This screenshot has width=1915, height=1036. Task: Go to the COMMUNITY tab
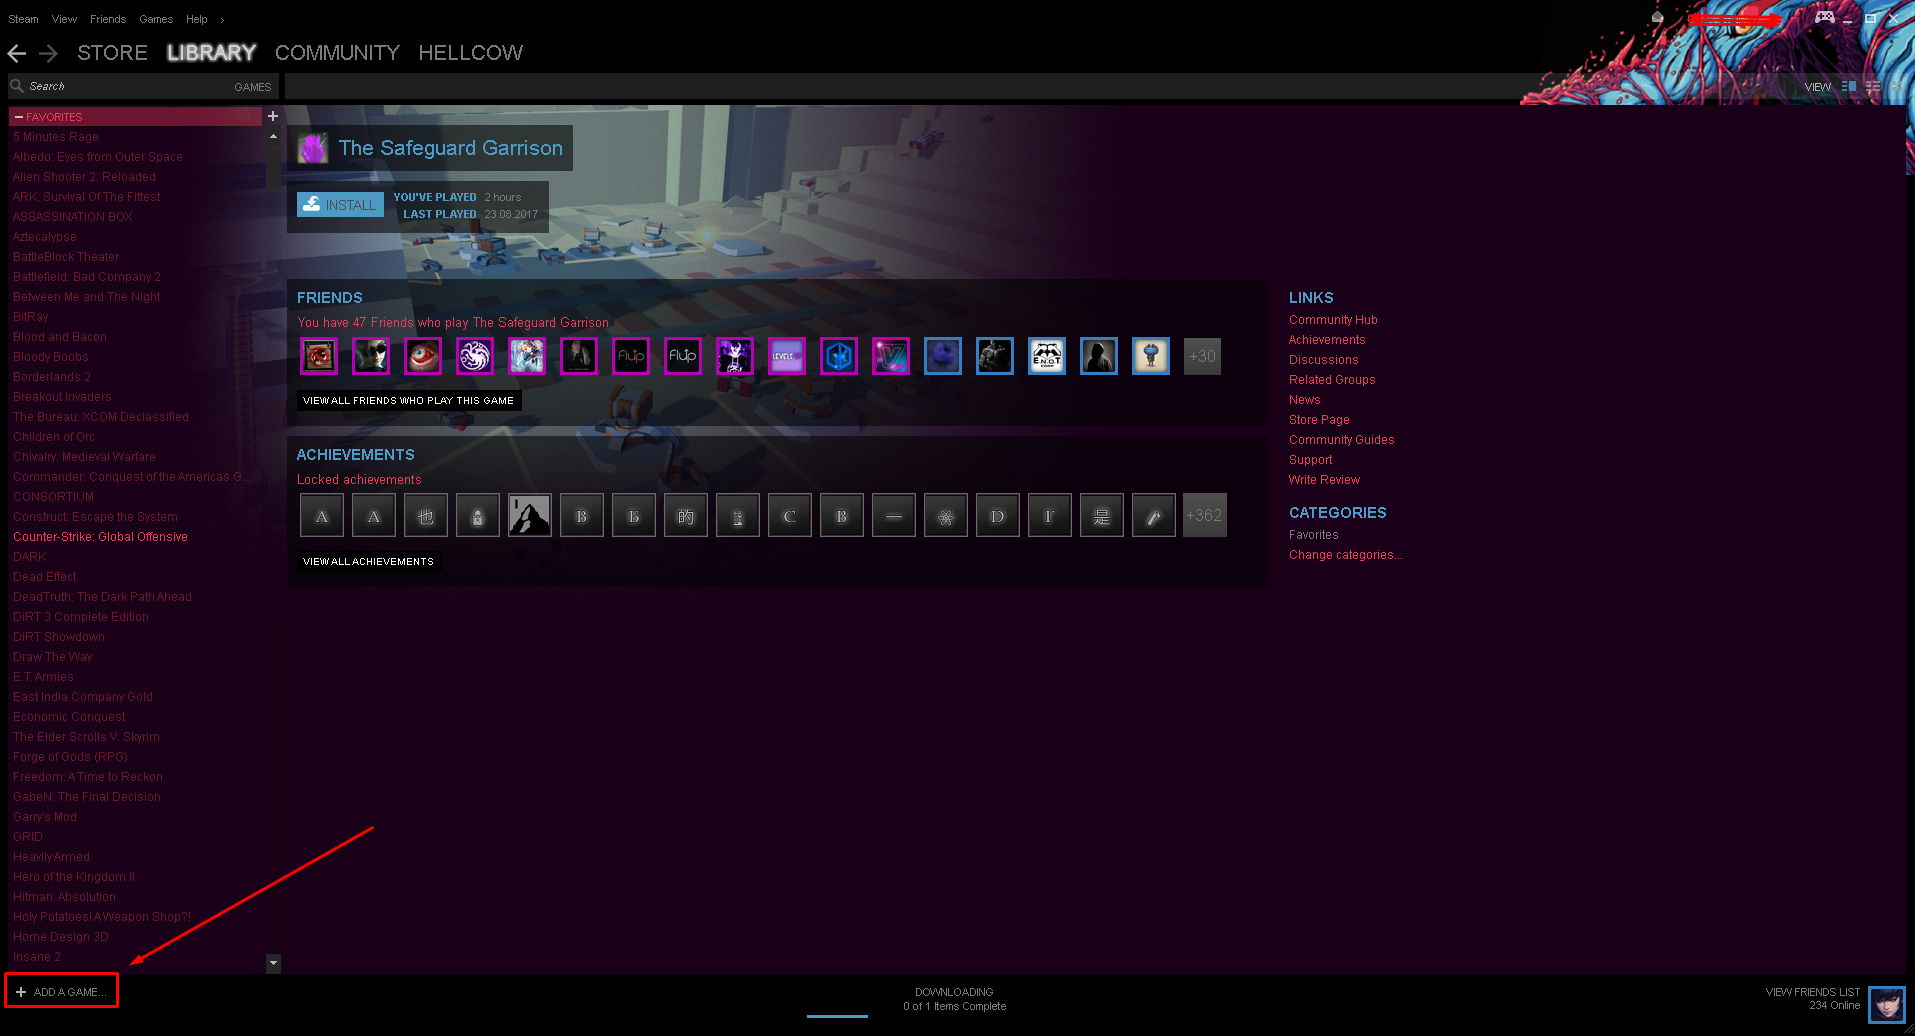(337, 53)
